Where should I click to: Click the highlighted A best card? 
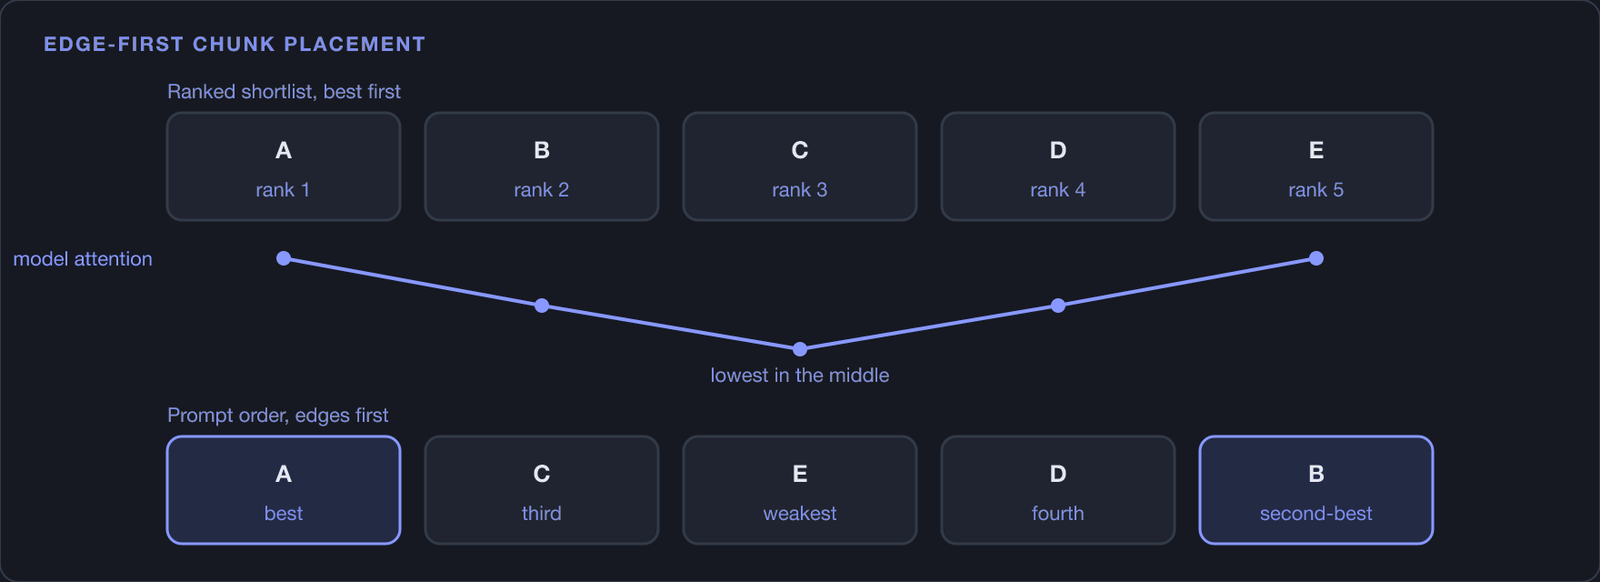284,490
